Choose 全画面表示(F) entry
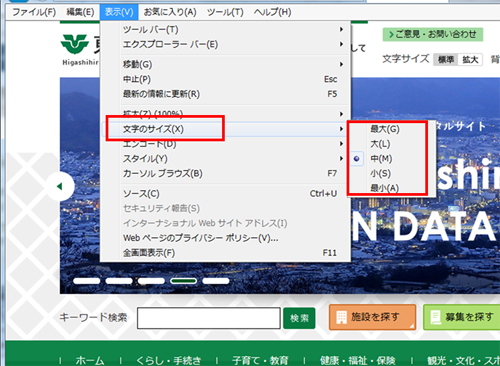The image size is (500, 366). pos(225,253)
